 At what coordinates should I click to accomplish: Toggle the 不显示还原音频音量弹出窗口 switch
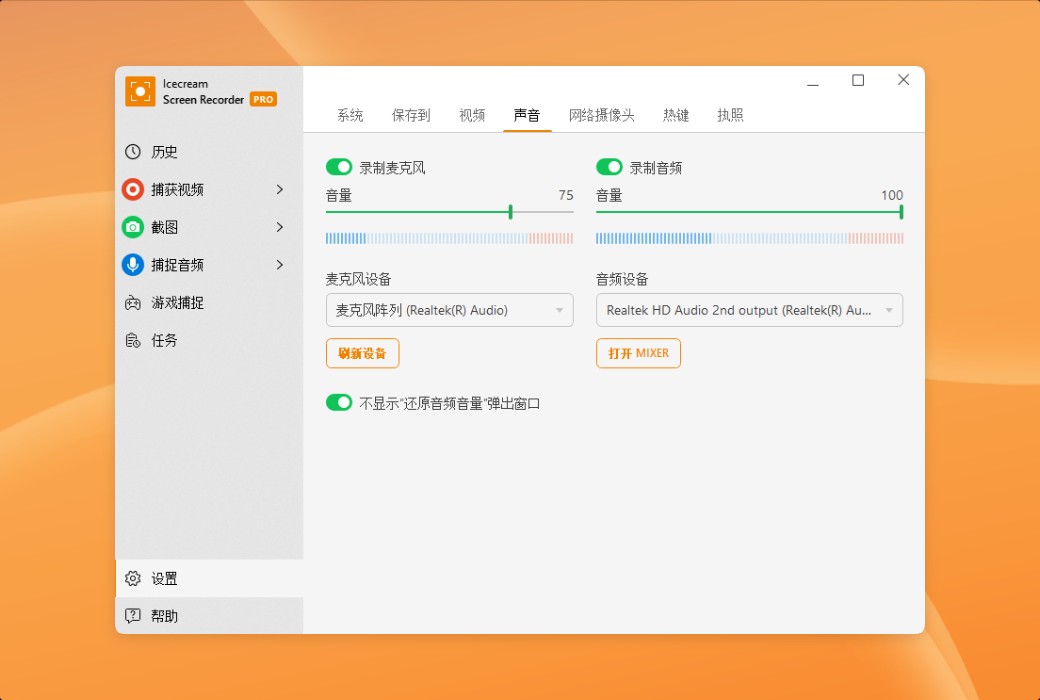[339, 403]
